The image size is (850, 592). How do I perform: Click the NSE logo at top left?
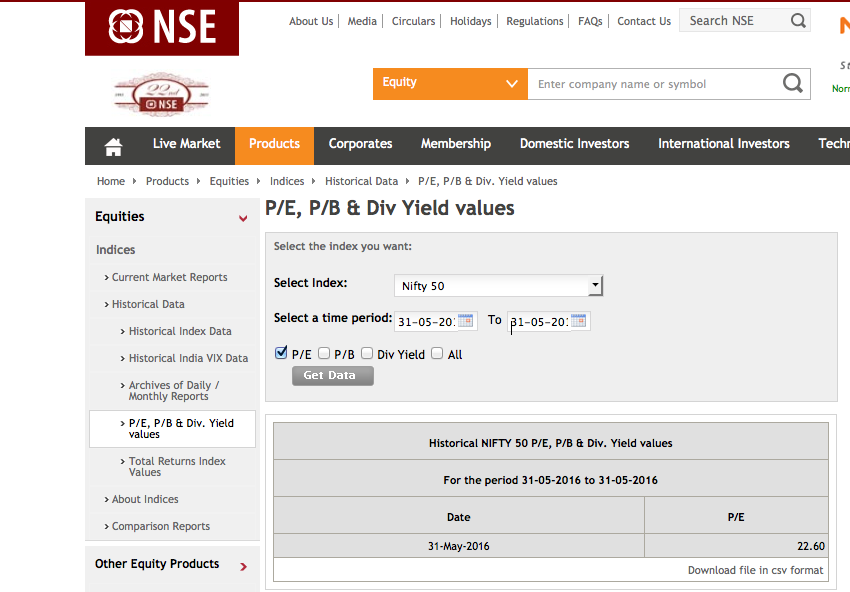162,27
